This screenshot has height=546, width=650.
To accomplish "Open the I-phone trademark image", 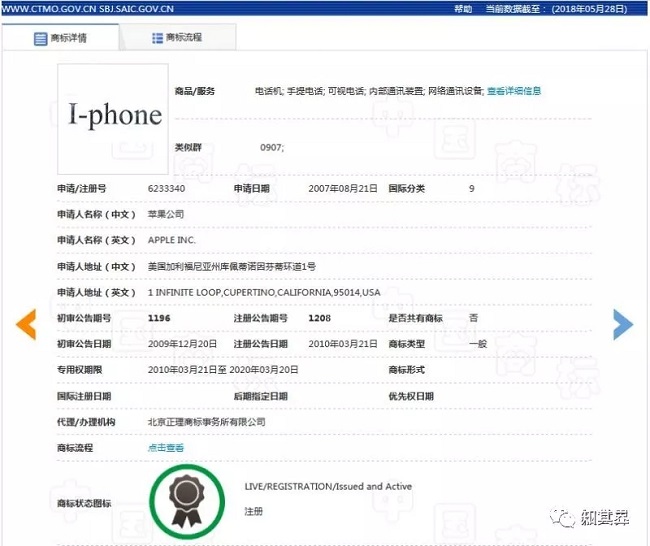I will tap(115, 116).
